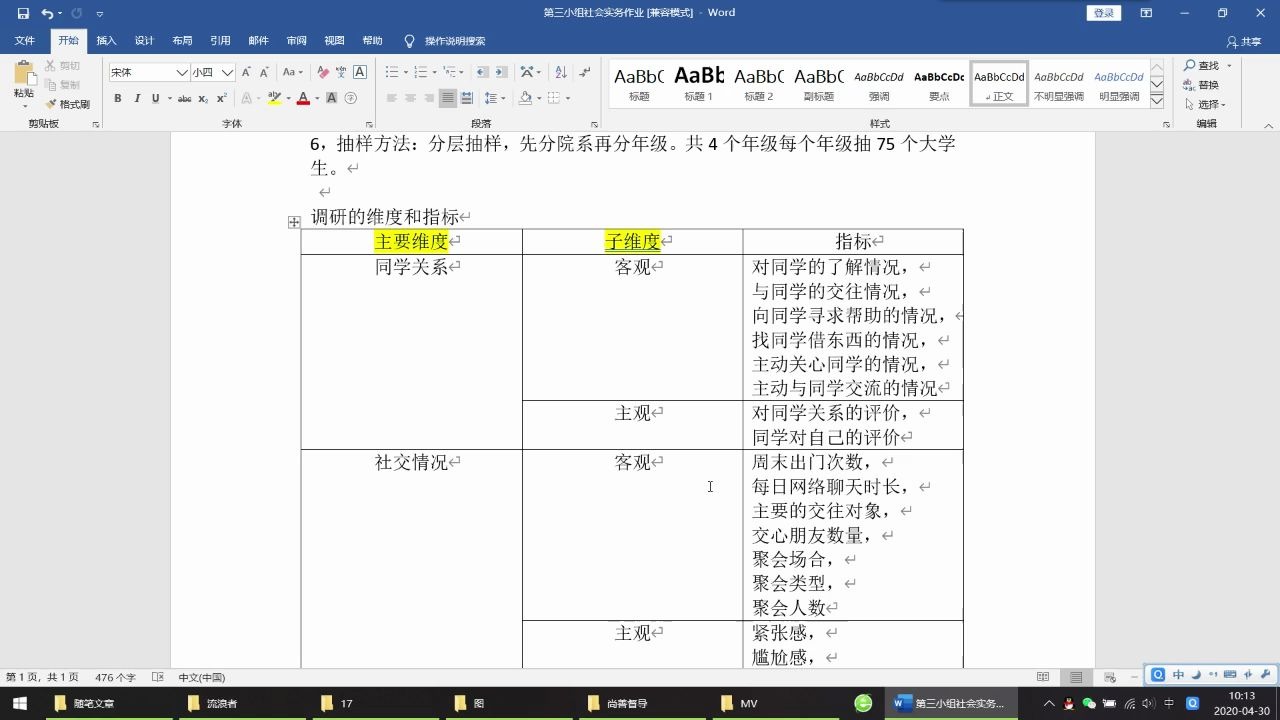Screen dimensions: 1280x720
Task: Toggle Print Layout view in status bar
Action: [1076, 677]
